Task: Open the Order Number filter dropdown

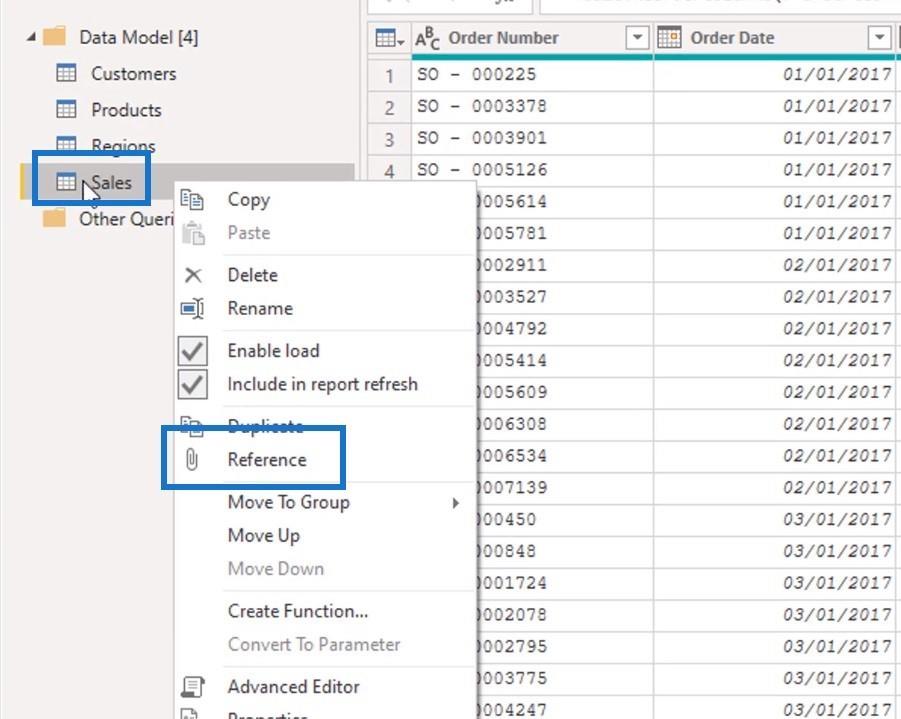Action: pos(637,38)
